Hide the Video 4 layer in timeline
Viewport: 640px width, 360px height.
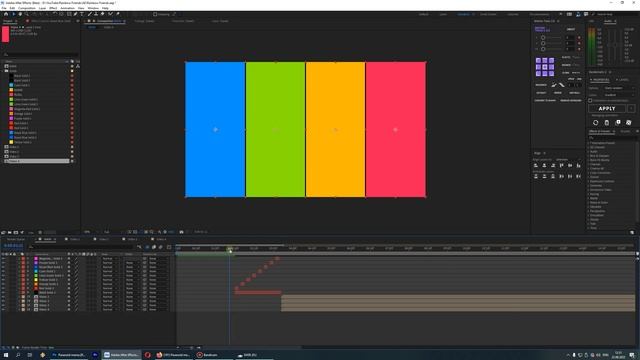click(3, 309)
